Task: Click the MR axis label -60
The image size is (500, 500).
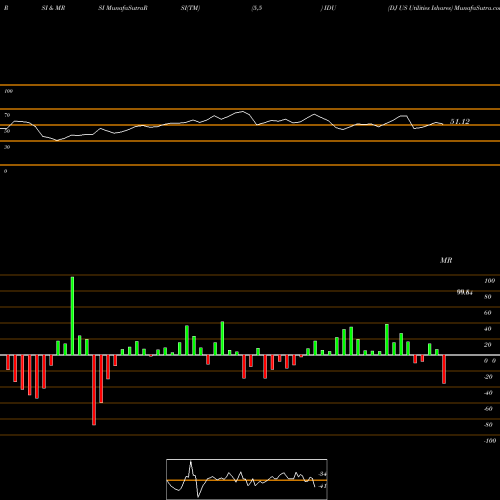Action: (x=488, y=409)
